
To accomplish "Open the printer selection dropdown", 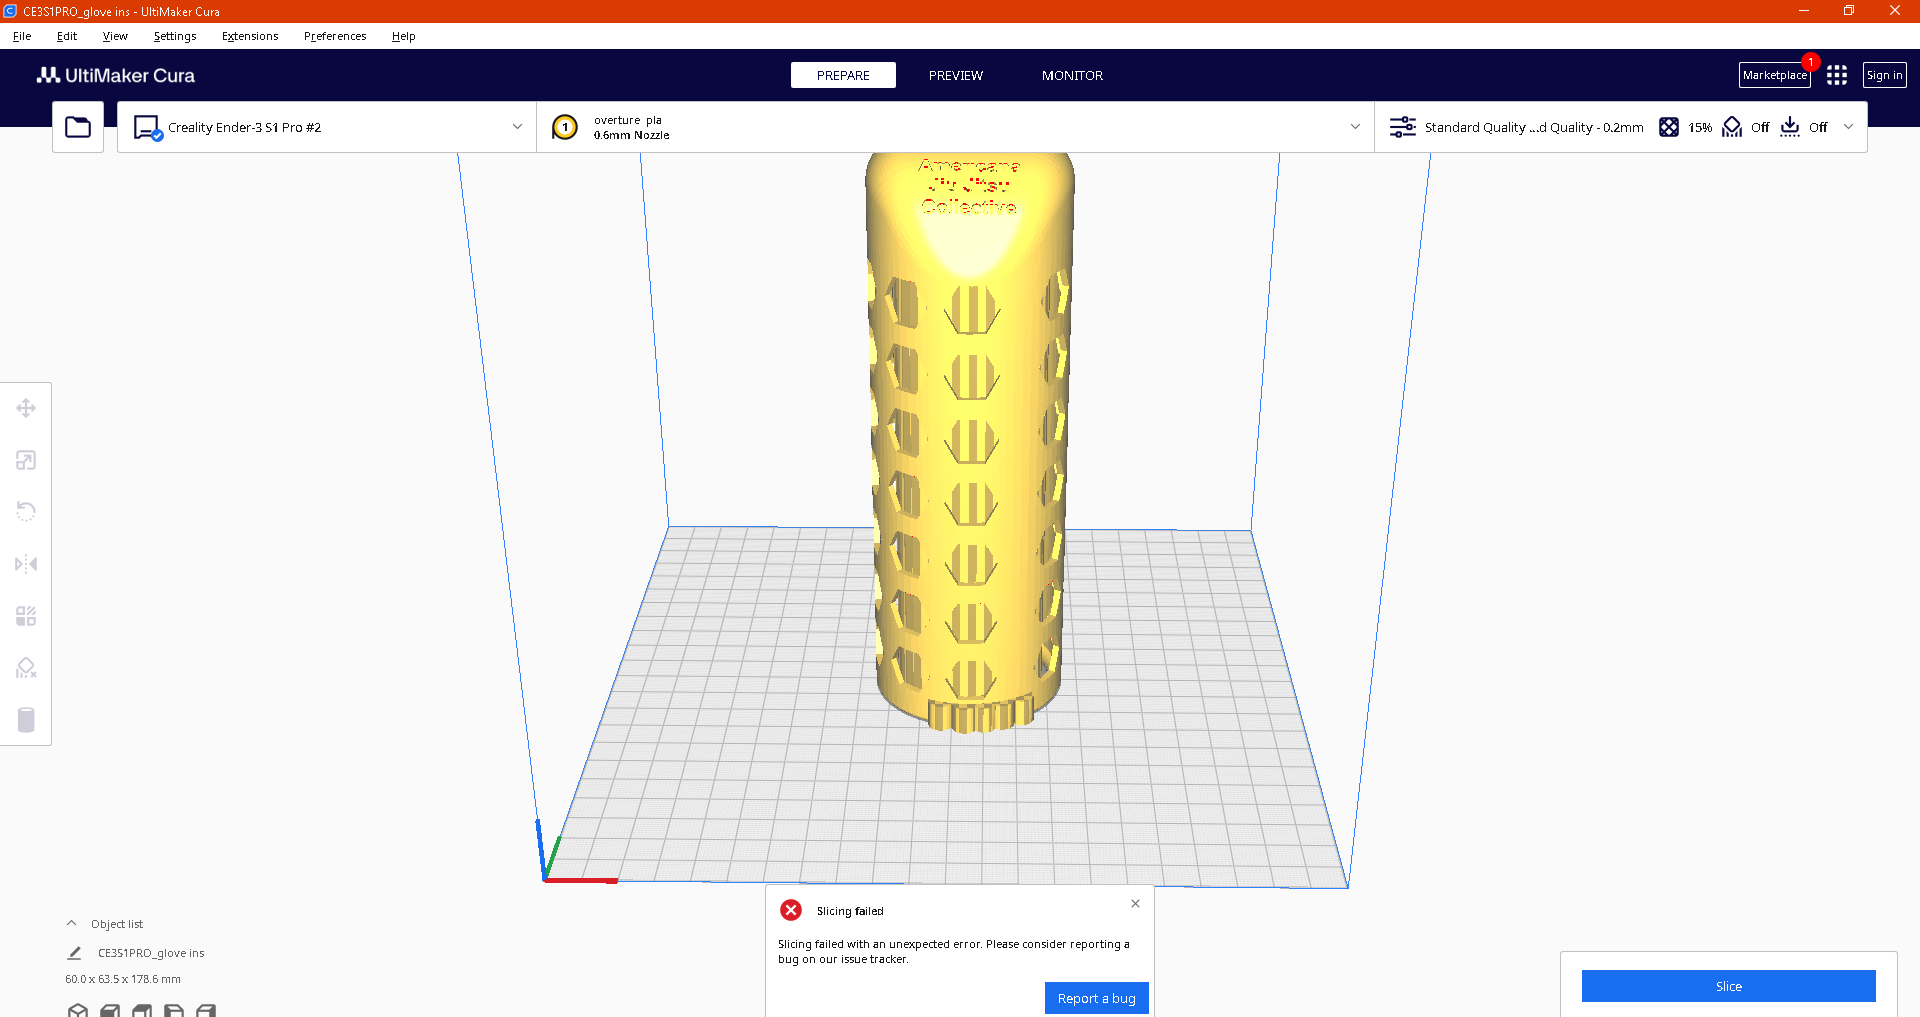I will (516, 127).
